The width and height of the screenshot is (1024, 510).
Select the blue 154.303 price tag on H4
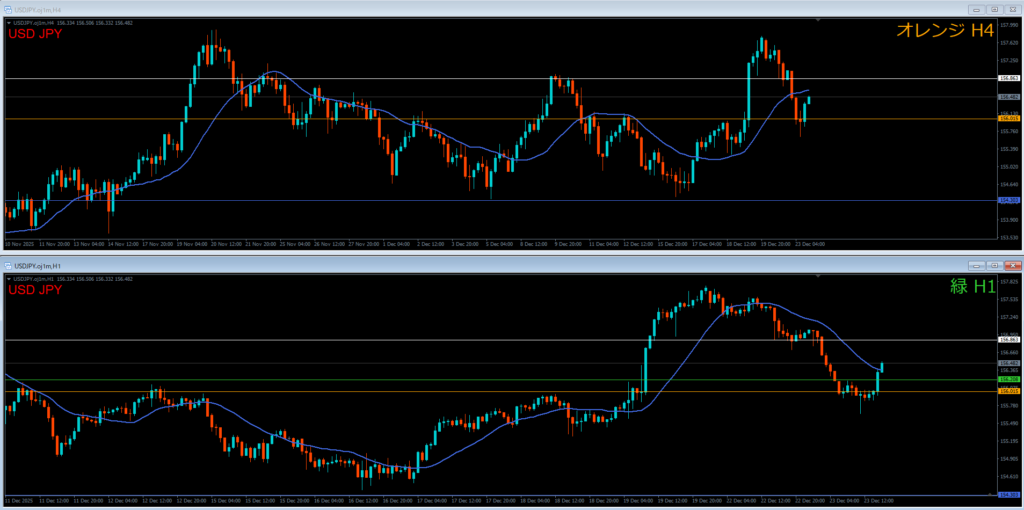(1008, 200)
